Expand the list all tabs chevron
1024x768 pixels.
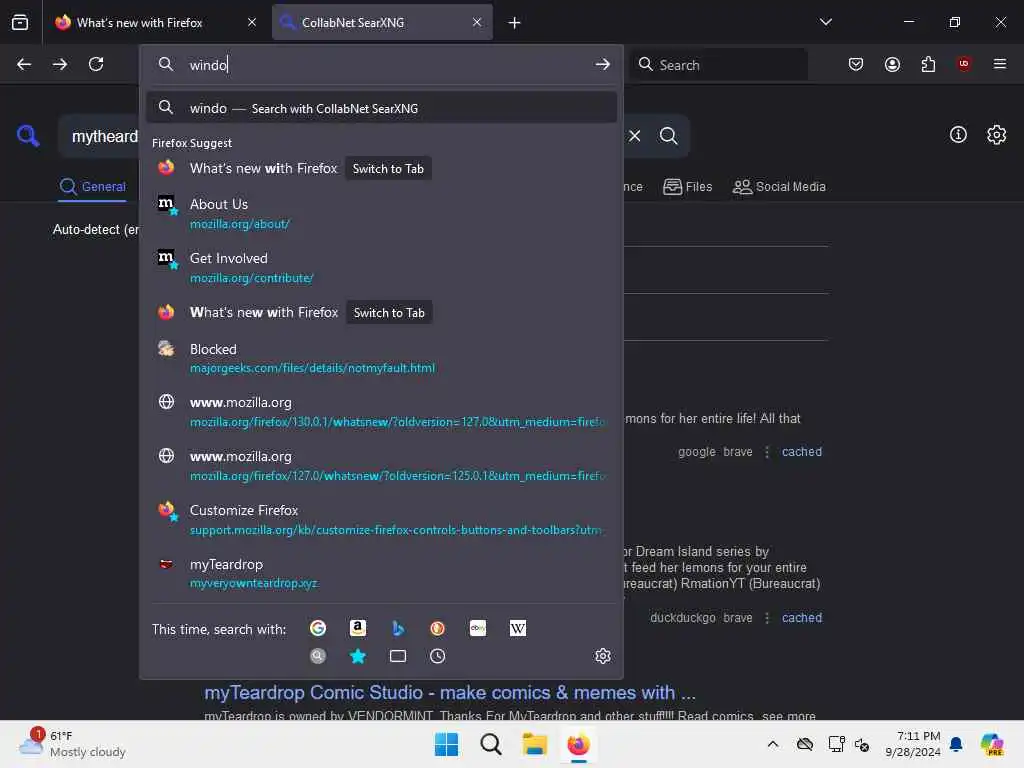coord(826,22)
